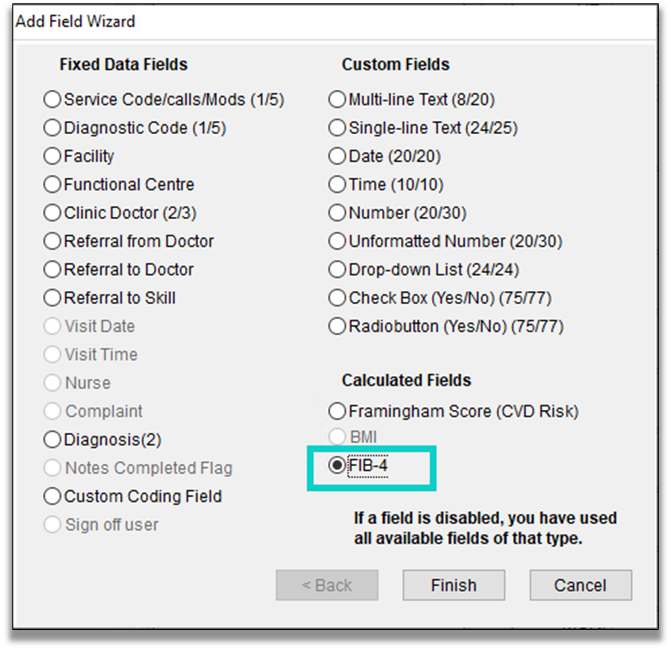This screenshot has width=671, height=650.
Task: Select the Facility radio button
Action: click(53, 156)
